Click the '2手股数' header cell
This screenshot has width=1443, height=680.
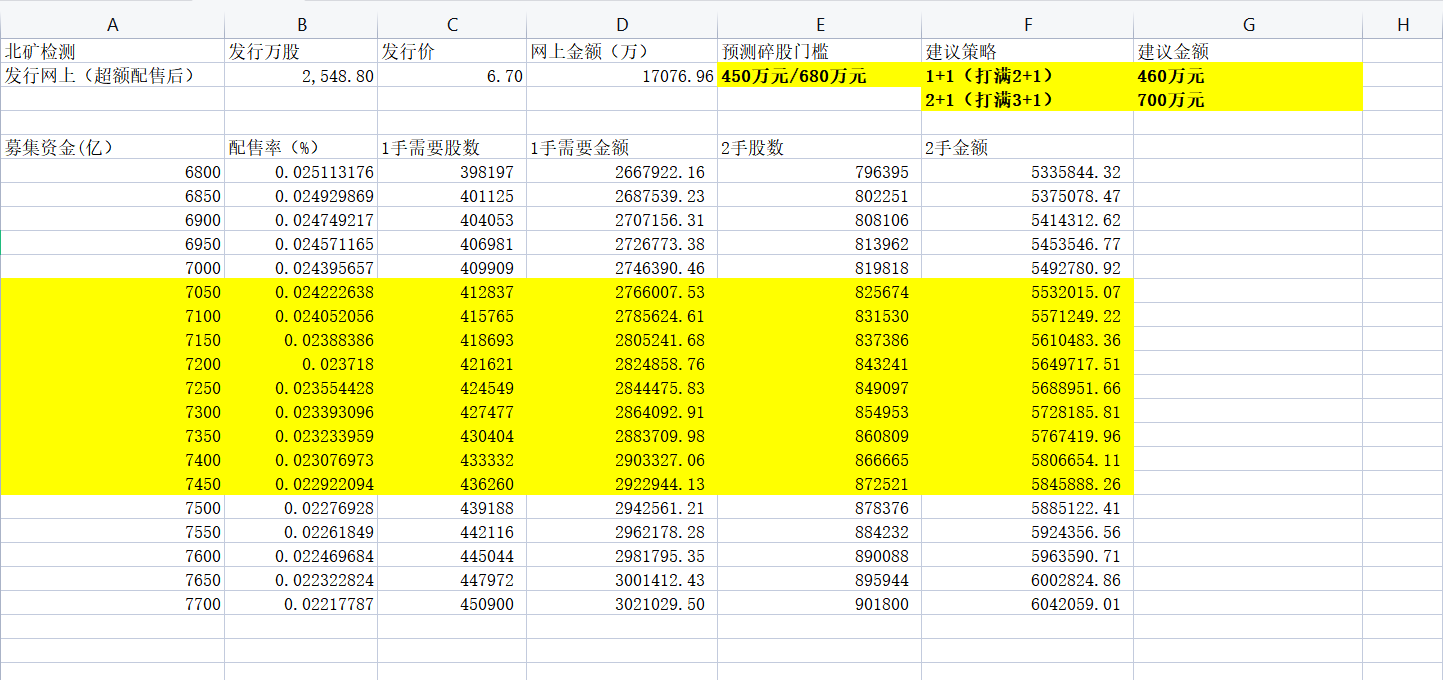(x=820, y=147)
